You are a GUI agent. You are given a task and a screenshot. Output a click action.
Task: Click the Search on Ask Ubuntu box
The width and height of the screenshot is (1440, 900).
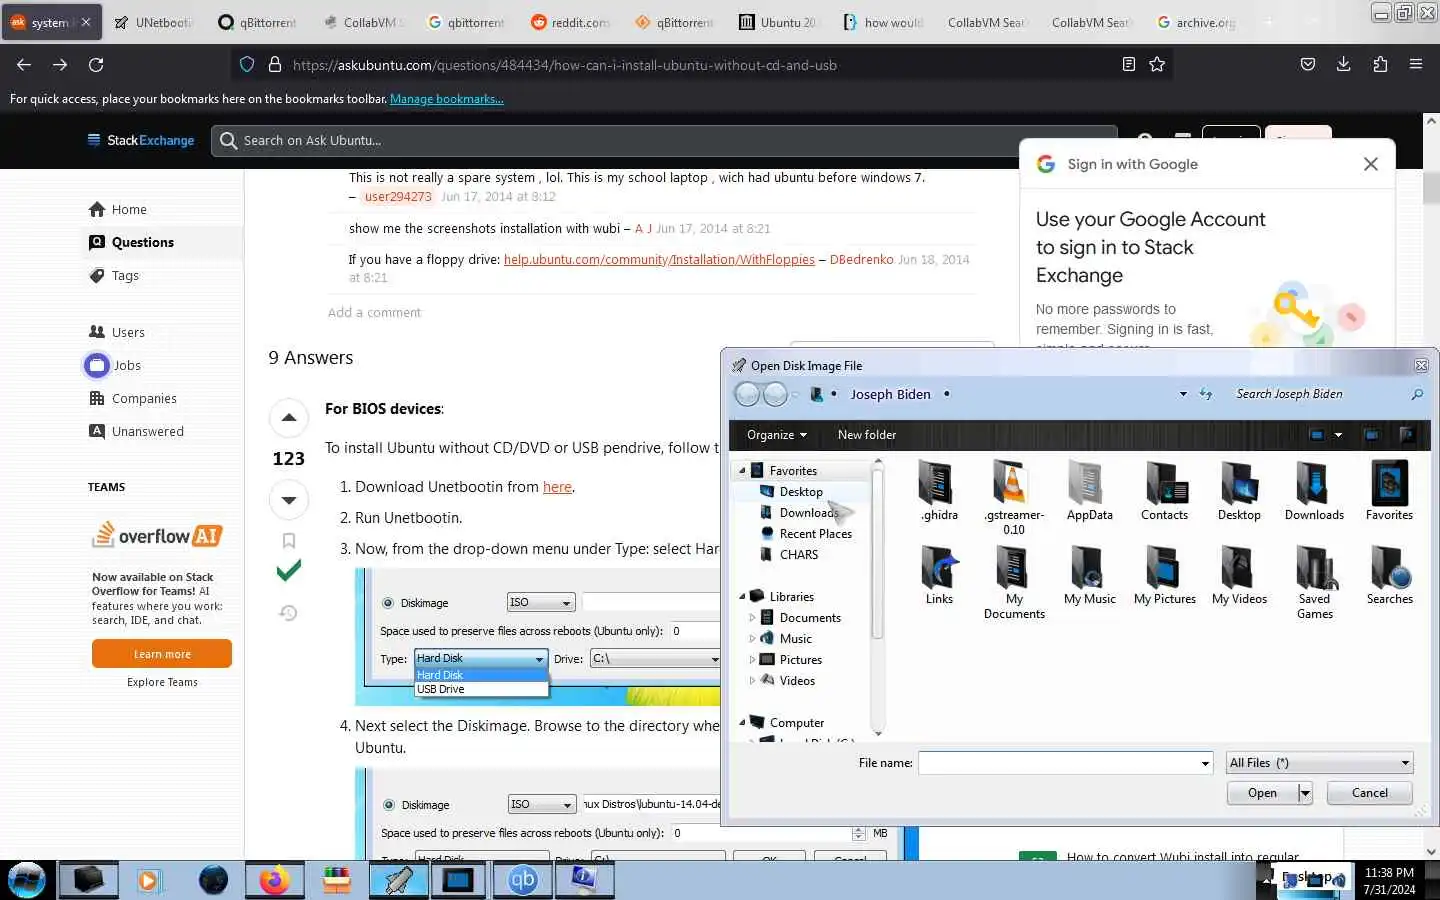[664, 141]
